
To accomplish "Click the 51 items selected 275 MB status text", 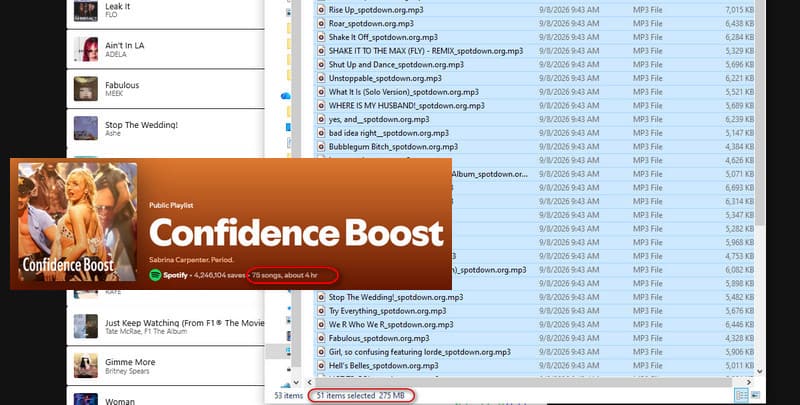I will coord(361,395).
